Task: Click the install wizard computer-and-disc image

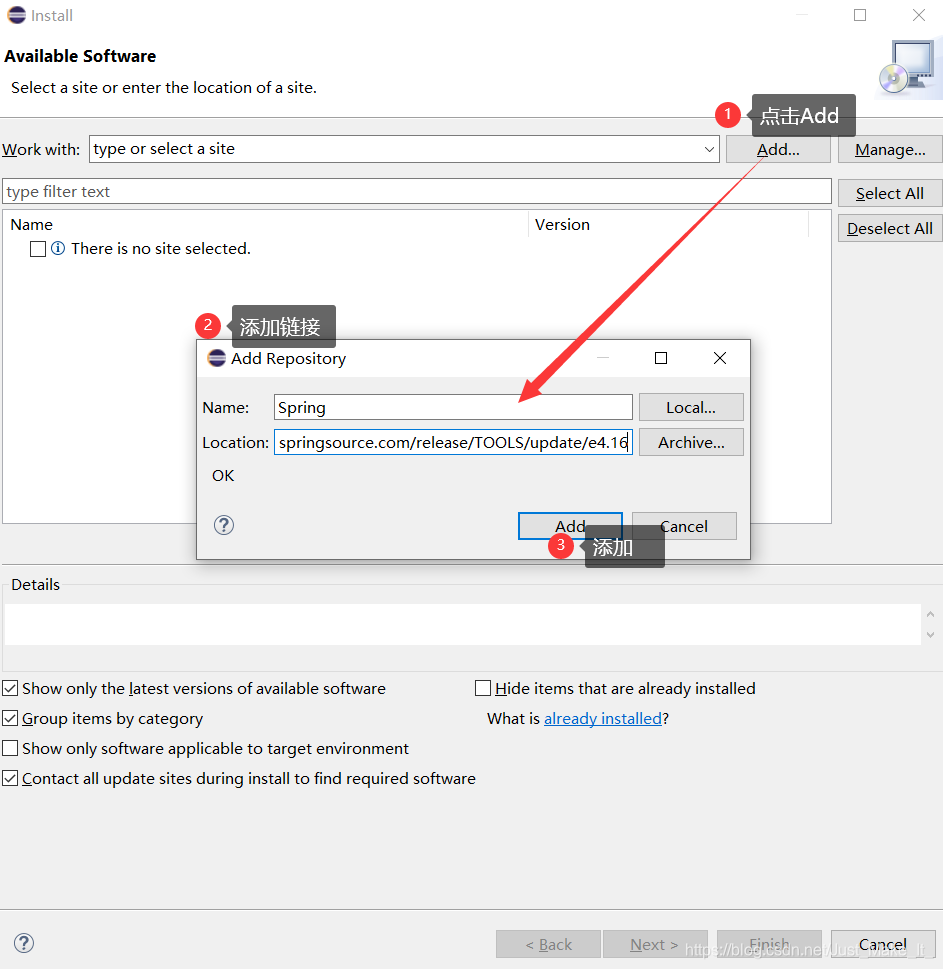Action: [908, 68]
